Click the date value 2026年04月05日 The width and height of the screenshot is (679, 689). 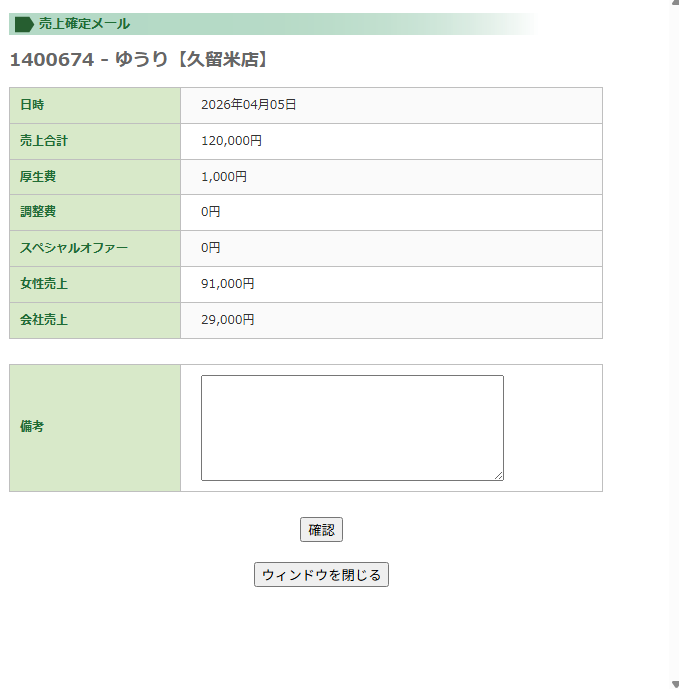click(248, 105)
